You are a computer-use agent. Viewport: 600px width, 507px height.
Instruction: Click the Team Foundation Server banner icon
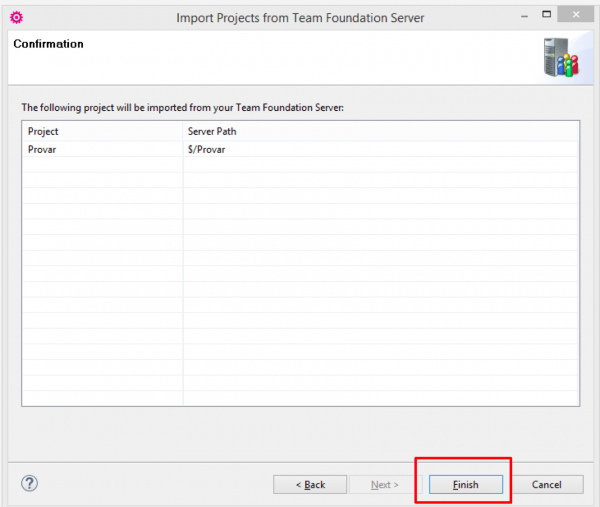point(561,57)
